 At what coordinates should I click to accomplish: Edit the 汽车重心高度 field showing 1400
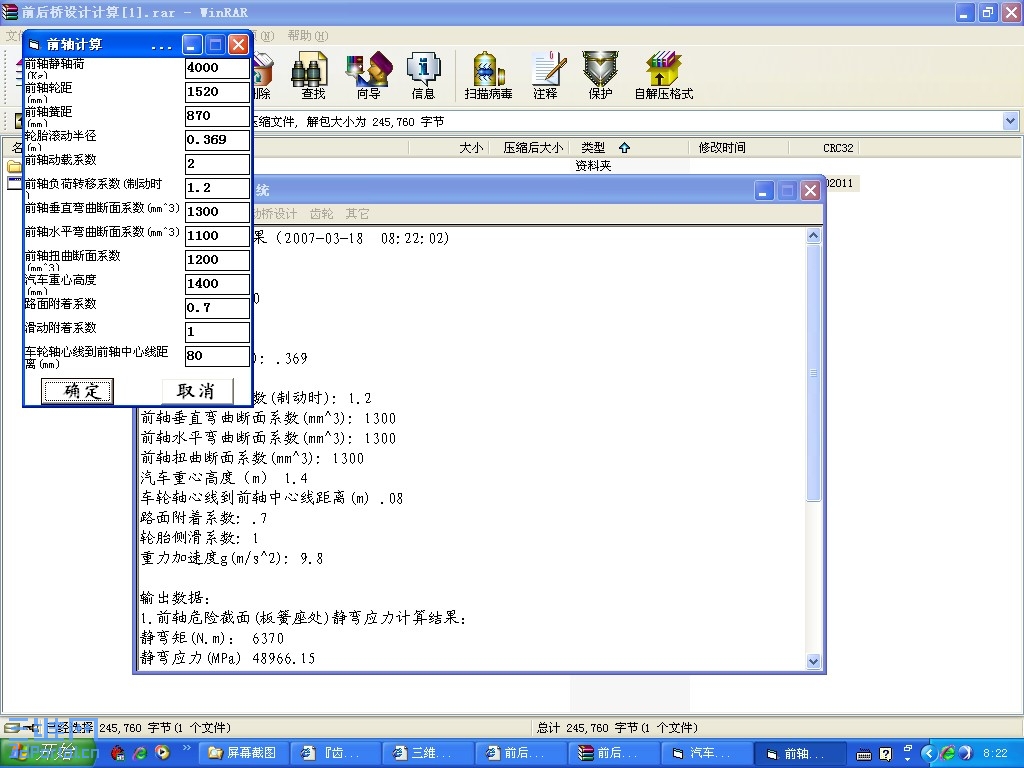pos(217,283)
